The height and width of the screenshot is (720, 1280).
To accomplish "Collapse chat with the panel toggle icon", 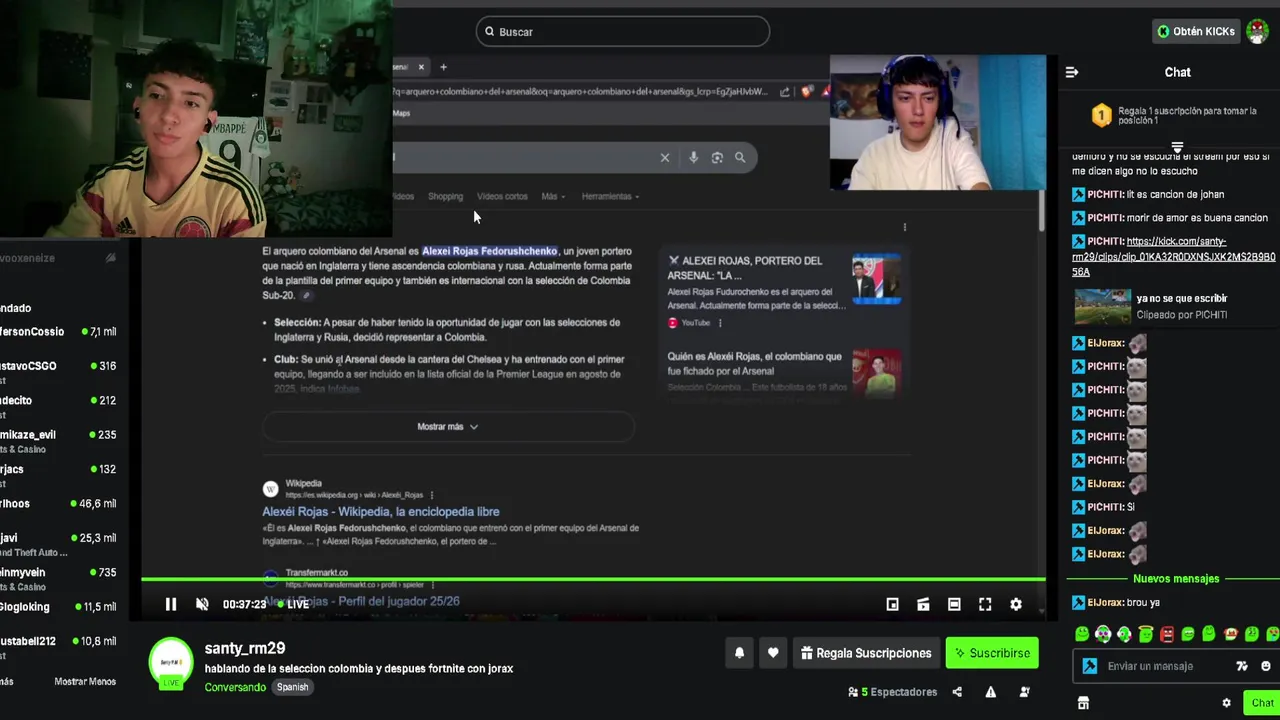I will tap(1072, 72).
